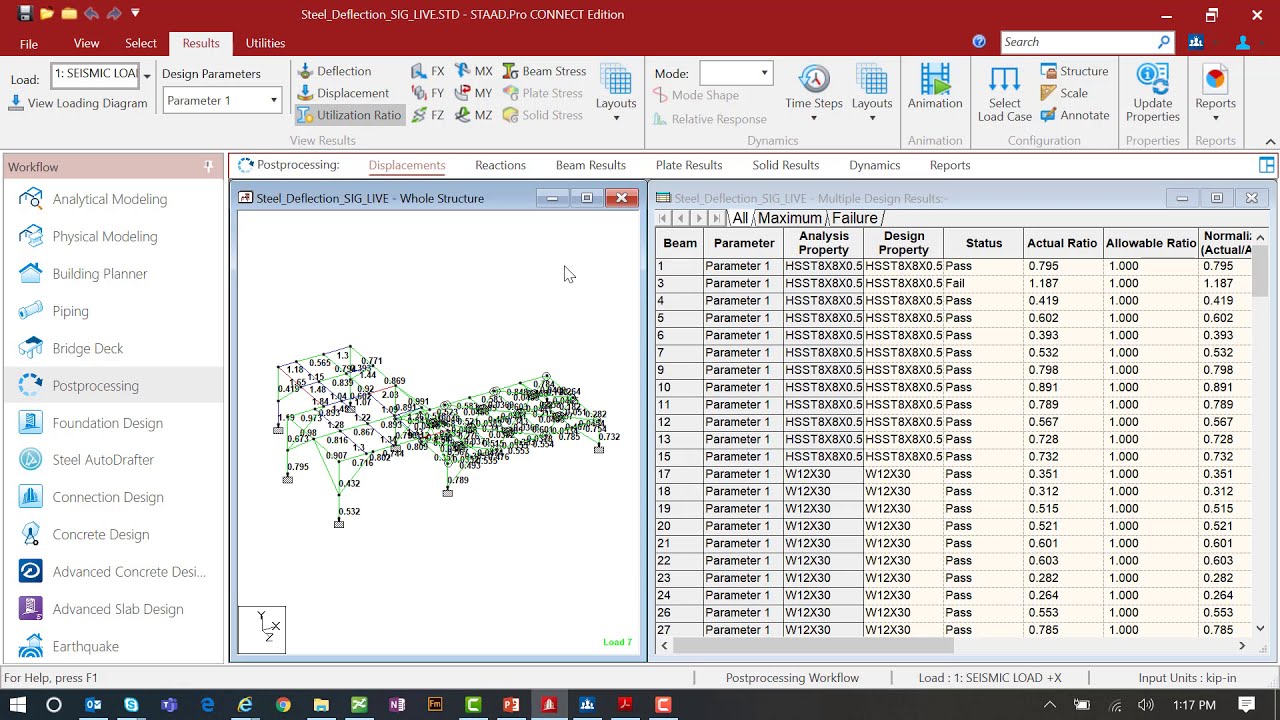Show Beam Stress results
Viewport: 1280px width, 720px height.
[x=544, y=71]
